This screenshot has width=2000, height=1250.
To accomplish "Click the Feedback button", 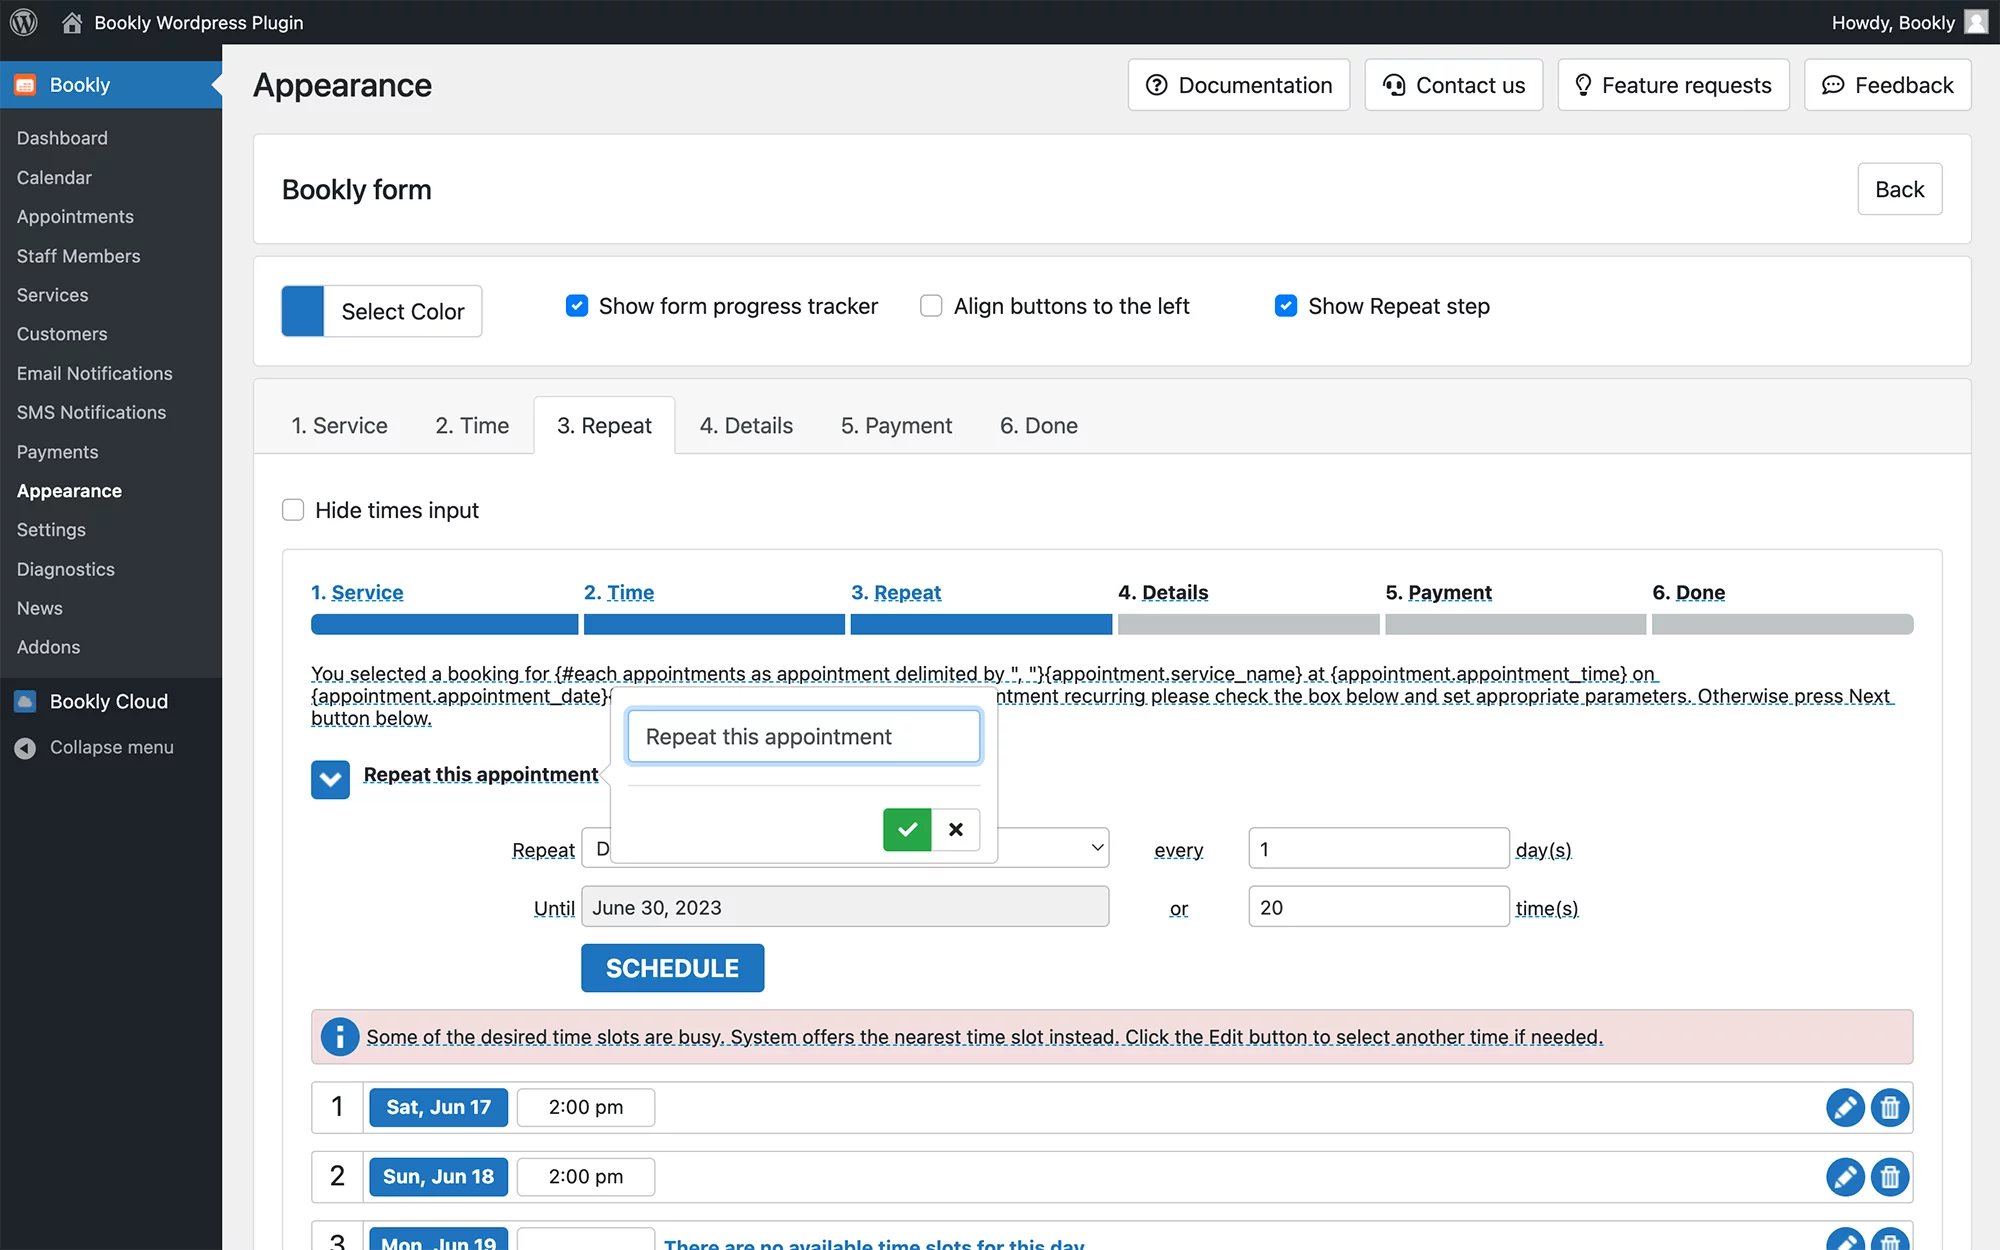I will pyautogui.click(x=1888, y=85).
